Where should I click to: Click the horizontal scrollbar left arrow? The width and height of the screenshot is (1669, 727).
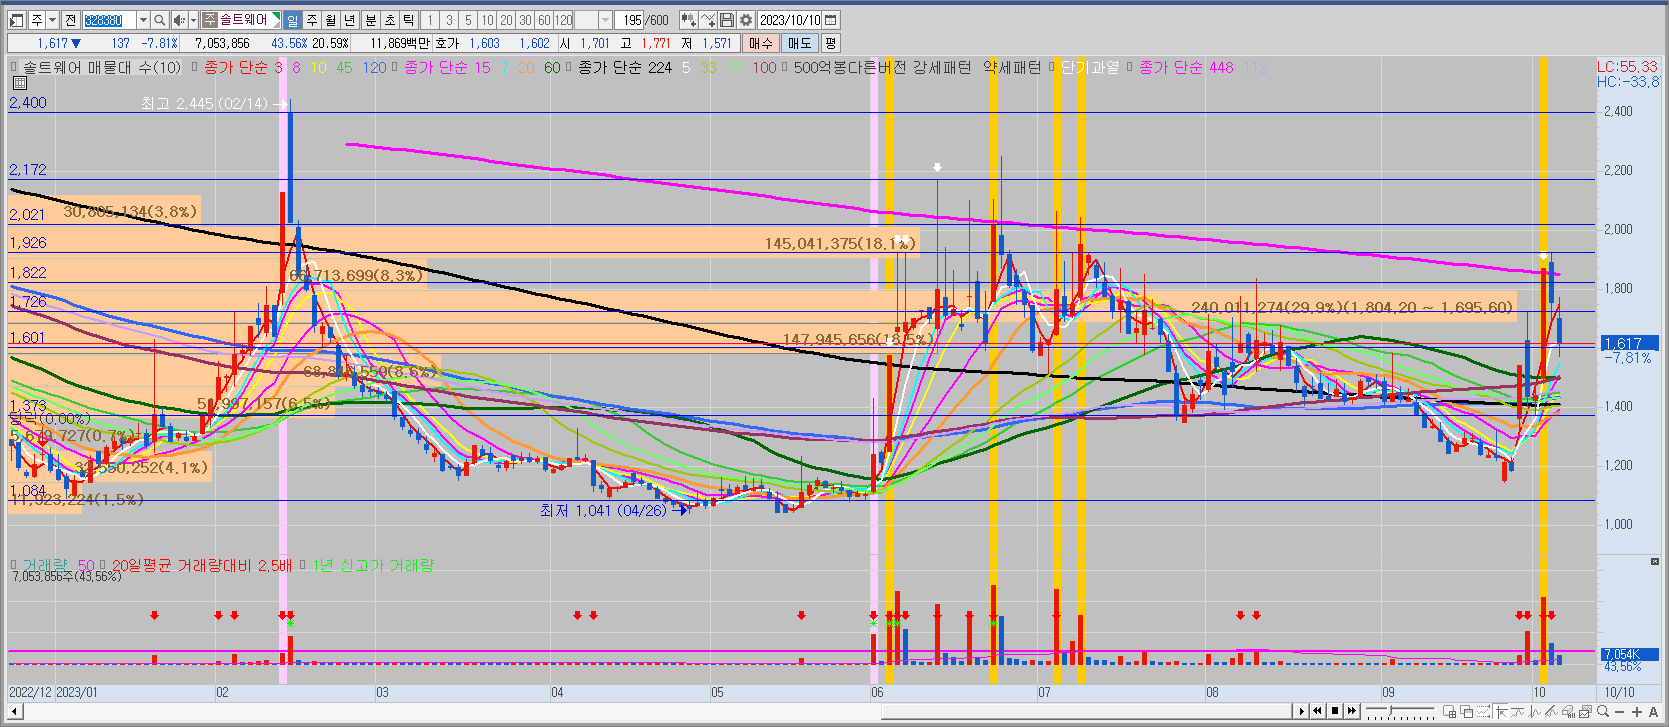pos(15,712)
